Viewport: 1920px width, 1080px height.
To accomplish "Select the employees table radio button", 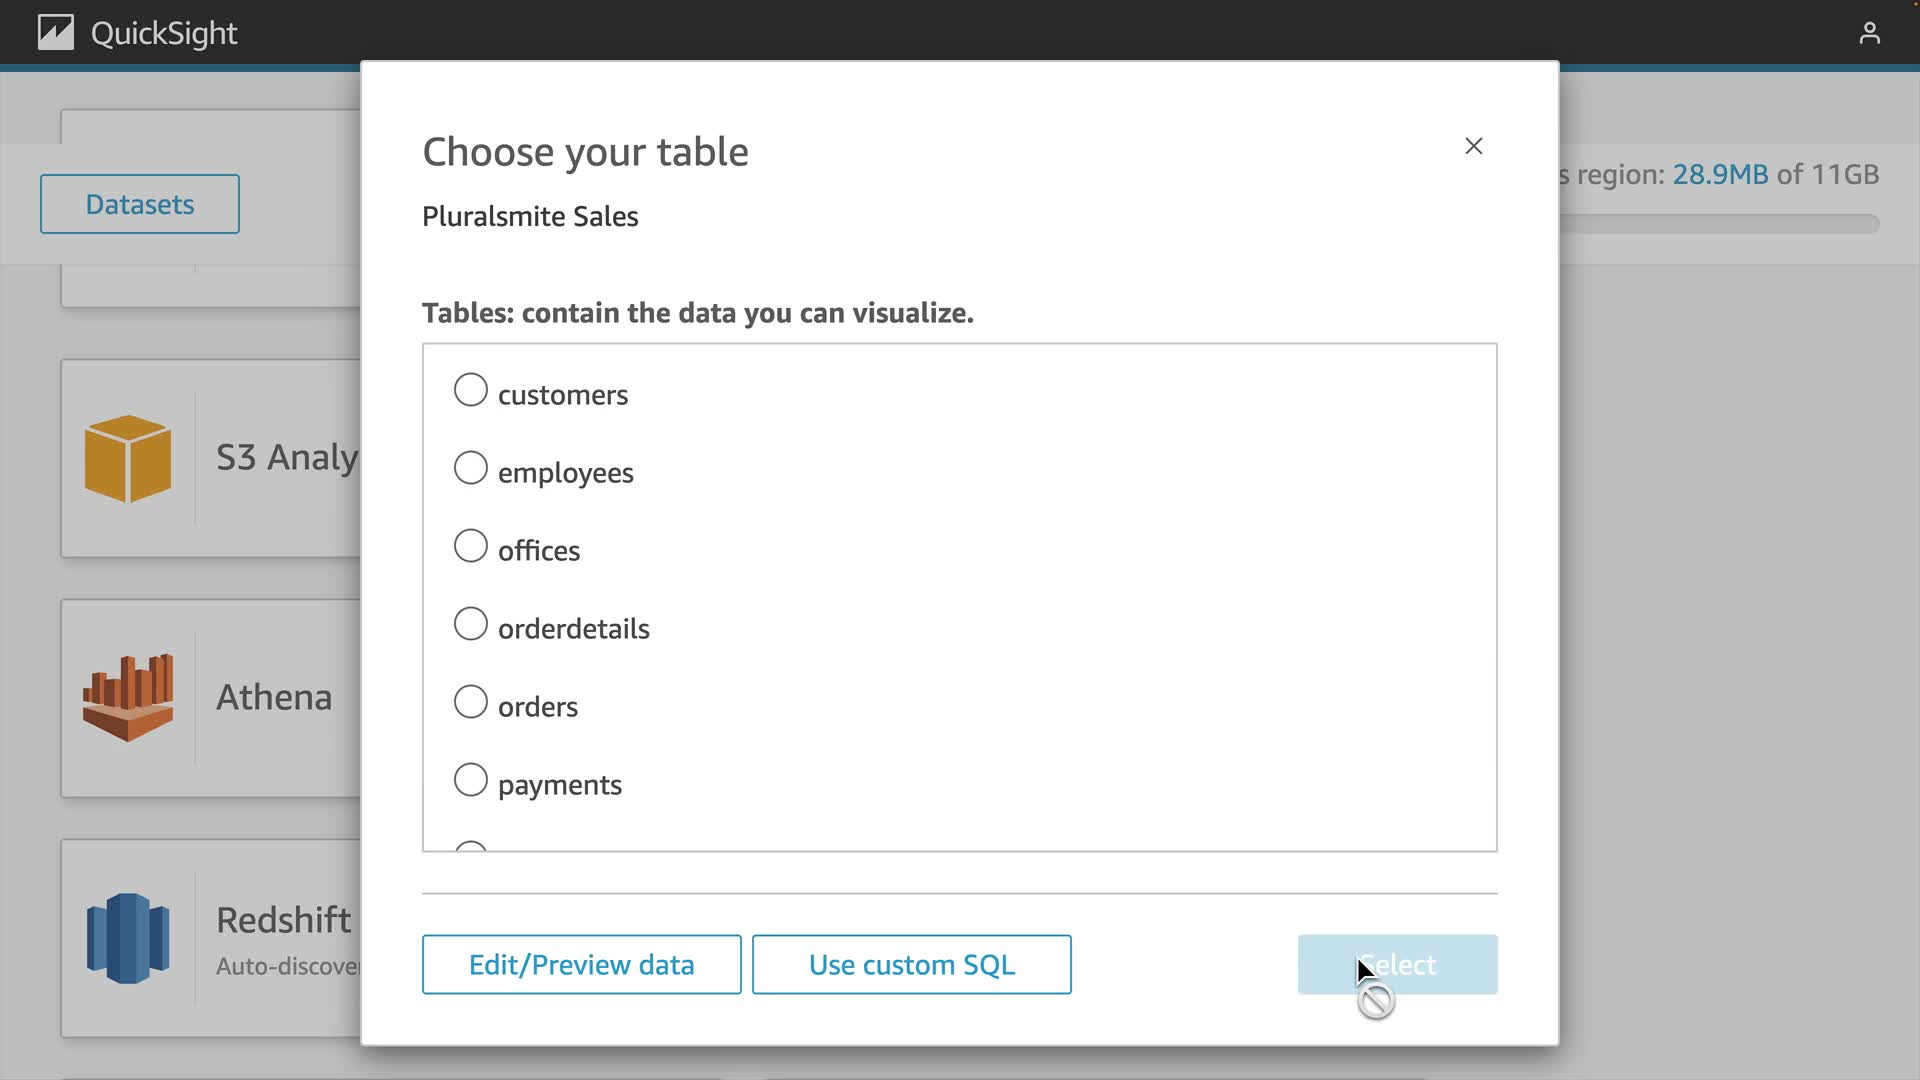I will (x=471, y=468).
